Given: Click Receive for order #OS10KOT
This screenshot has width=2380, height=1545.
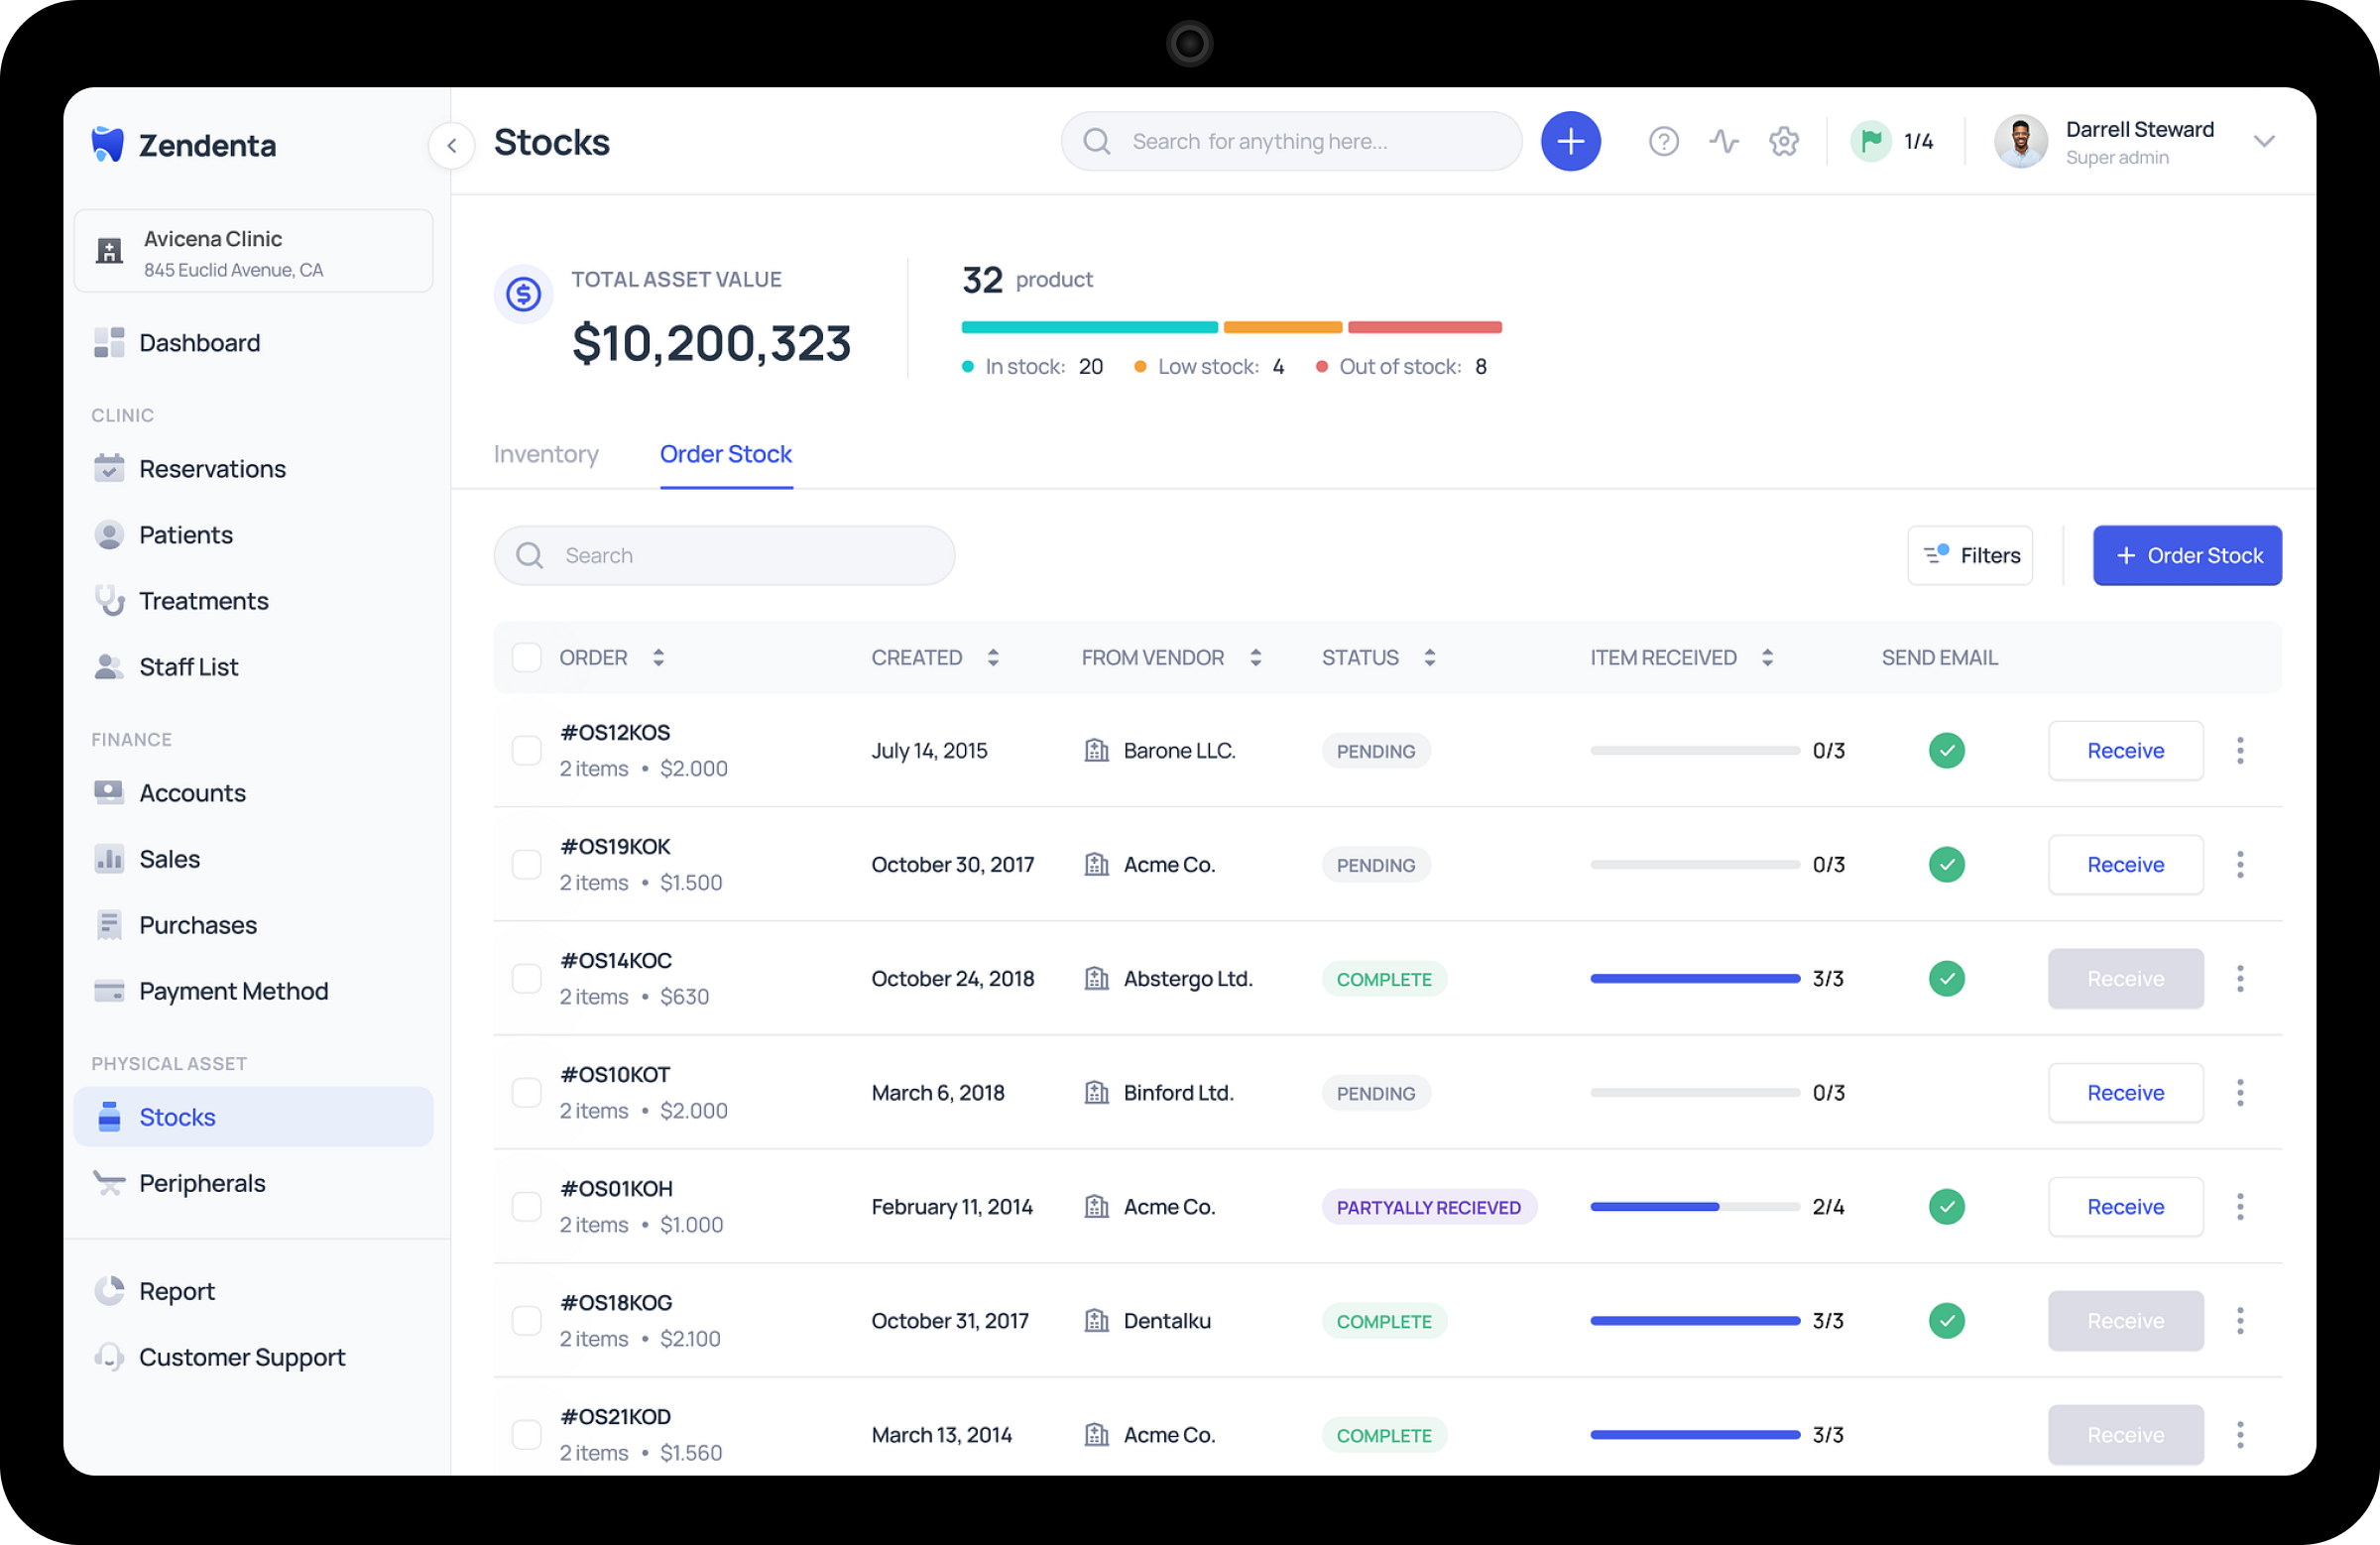Looking at the screenshot, I should (2125, 1093).
